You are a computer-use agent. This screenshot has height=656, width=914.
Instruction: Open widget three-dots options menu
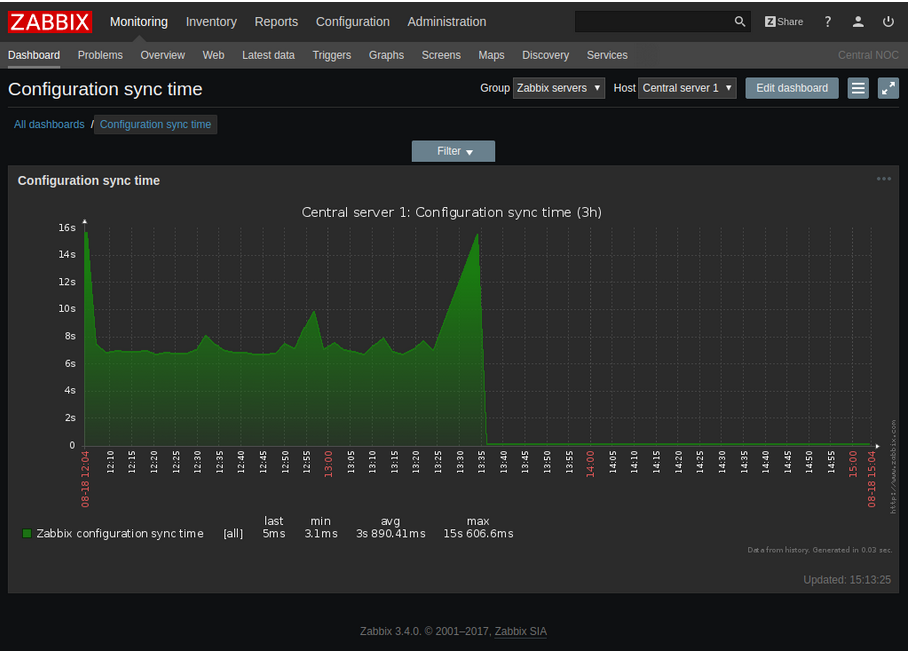(884, 179)
